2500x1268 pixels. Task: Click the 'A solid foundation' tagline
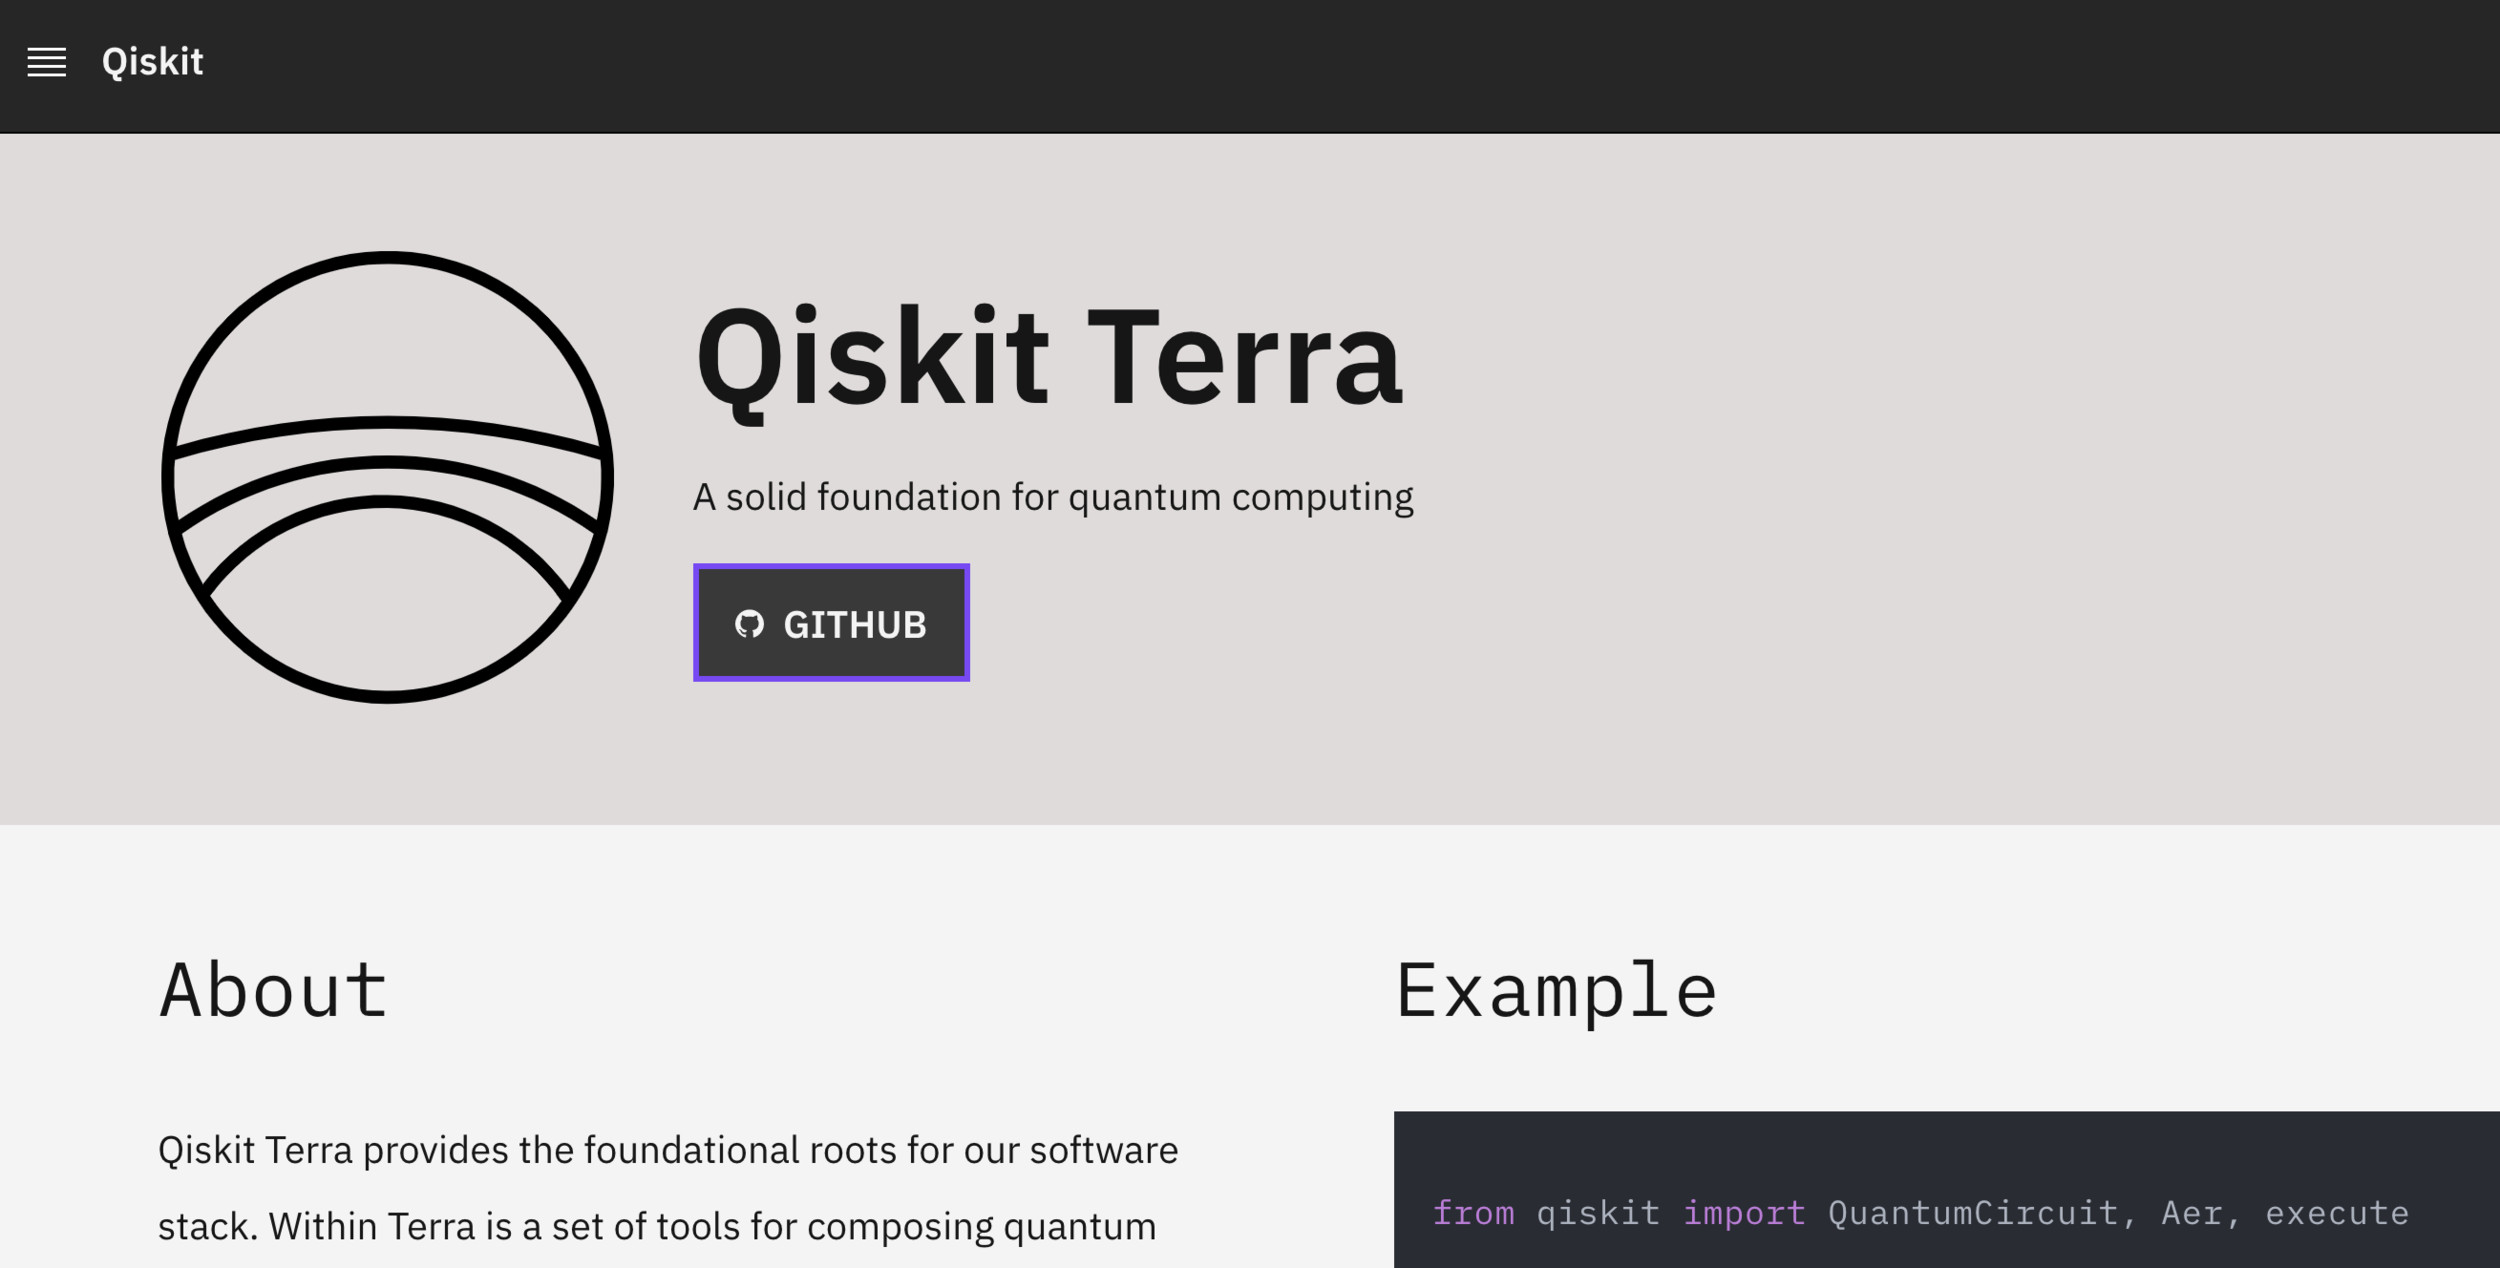point(1052,497)
